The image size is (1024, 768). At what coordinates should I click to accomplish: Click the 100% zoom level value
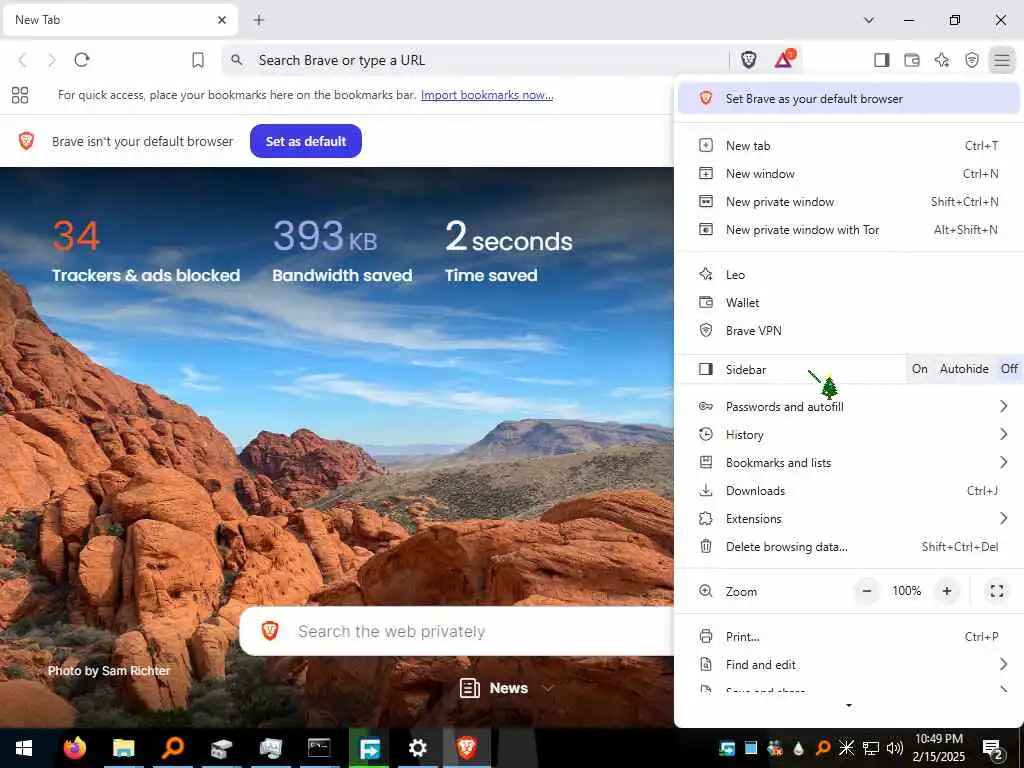906,591
